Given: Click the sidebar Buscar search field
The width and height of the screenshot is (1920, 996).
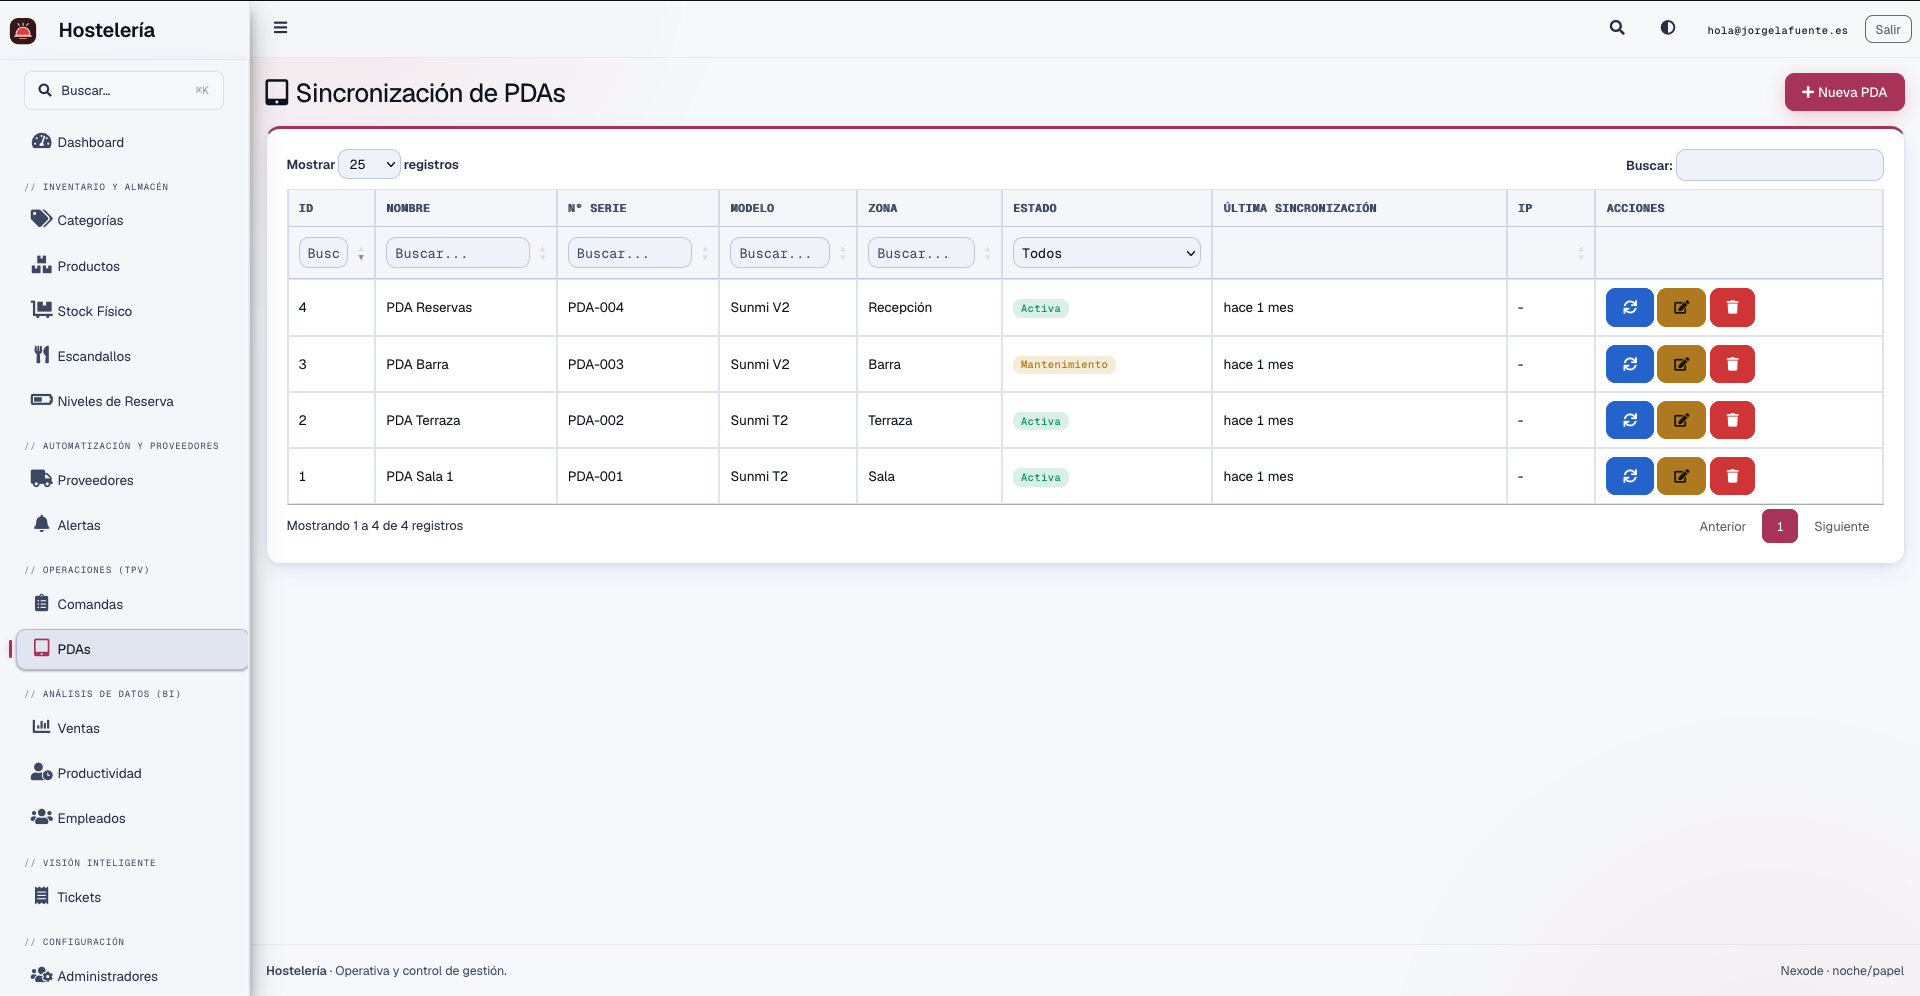Looking at the screenshot, I should [x=124, y=90].
